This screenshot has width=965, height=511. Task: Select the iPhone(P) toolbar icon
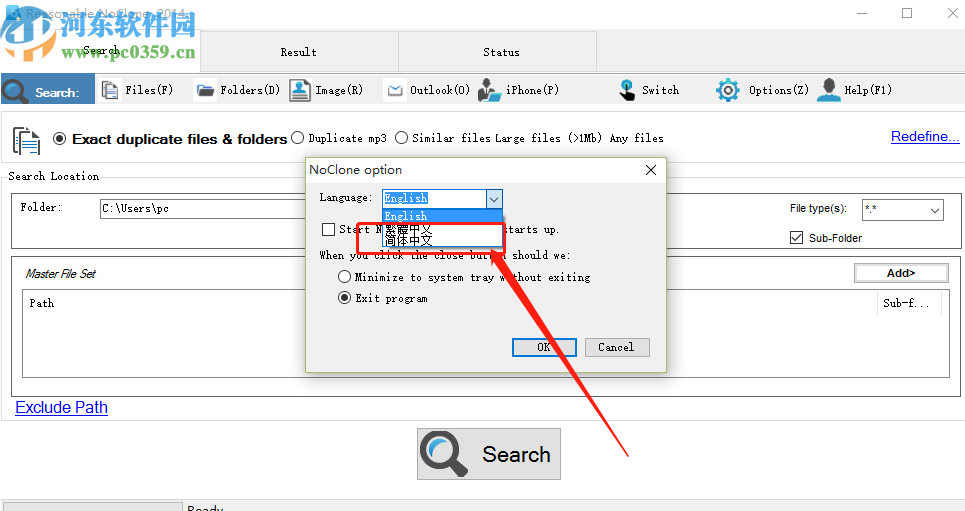point(490,90)
